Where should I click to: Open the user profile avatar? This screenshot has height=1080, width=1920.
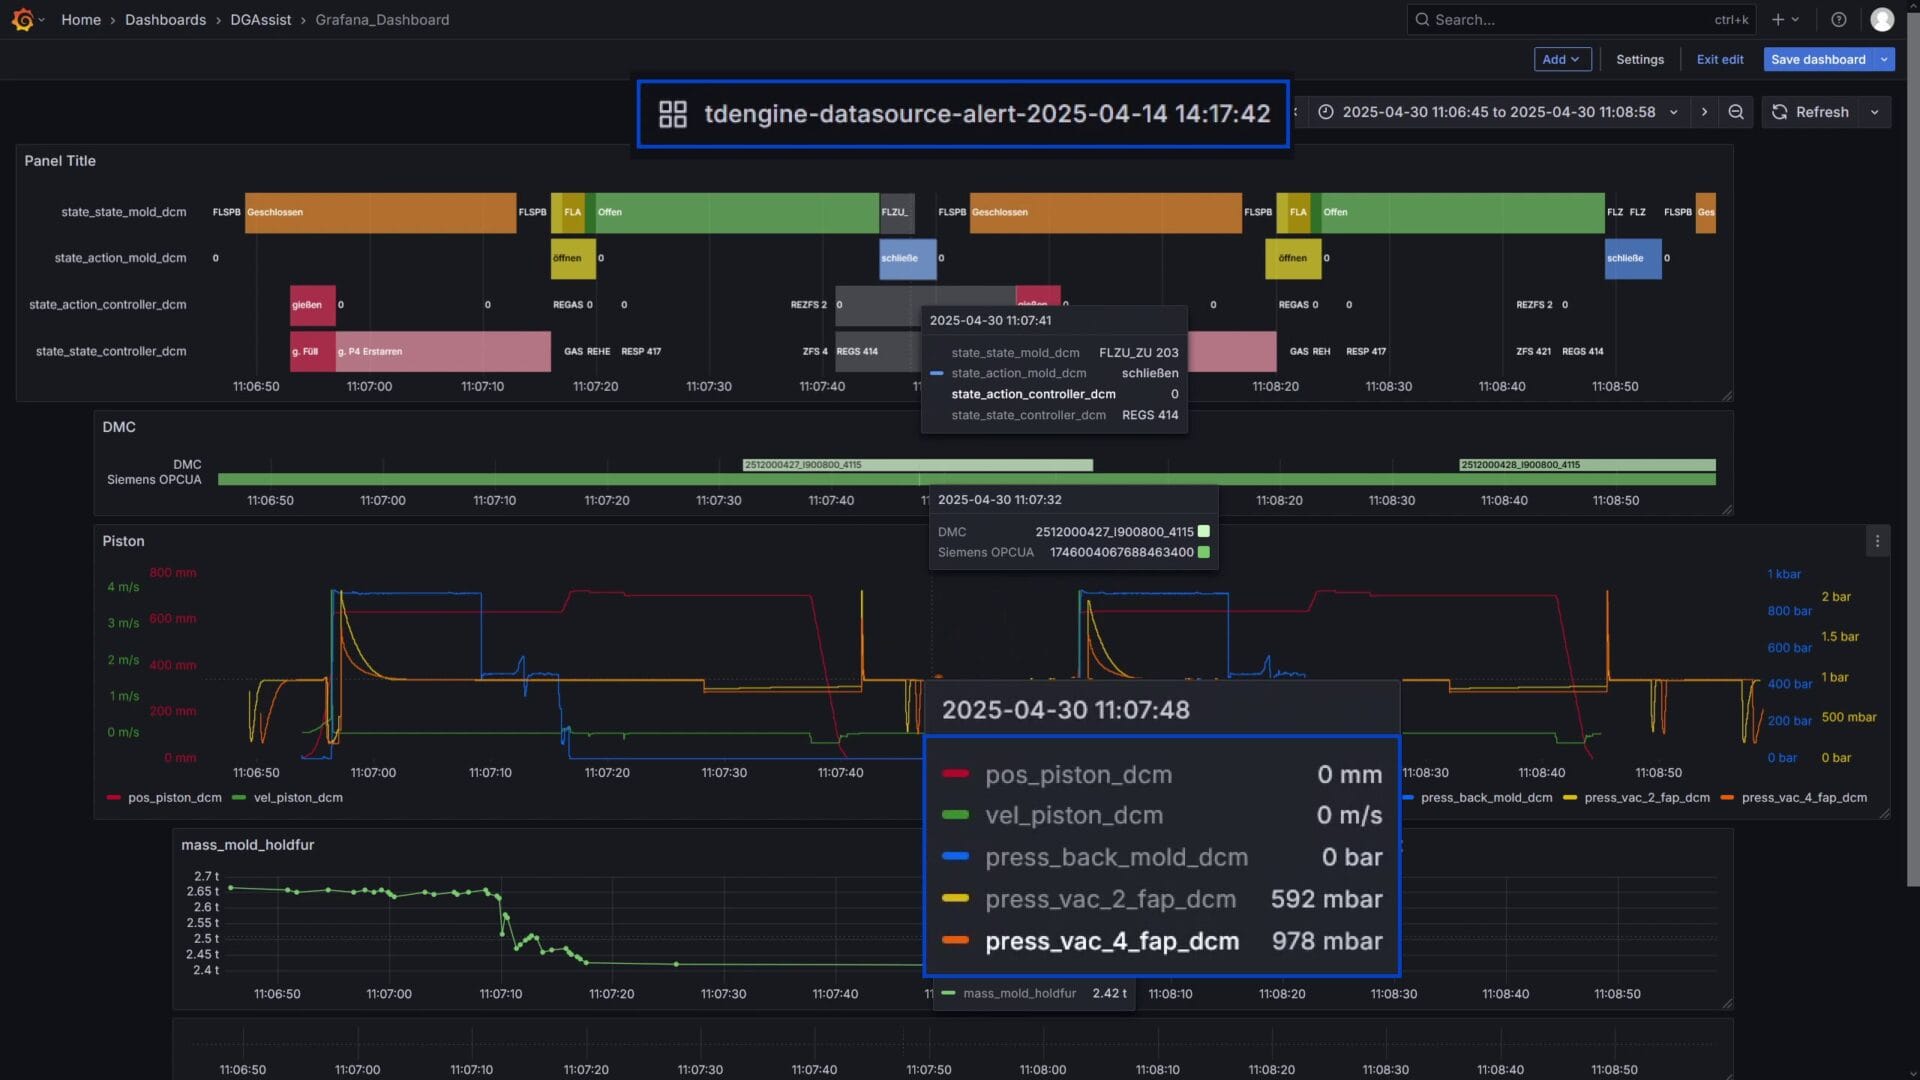[x=1882, y=19]
